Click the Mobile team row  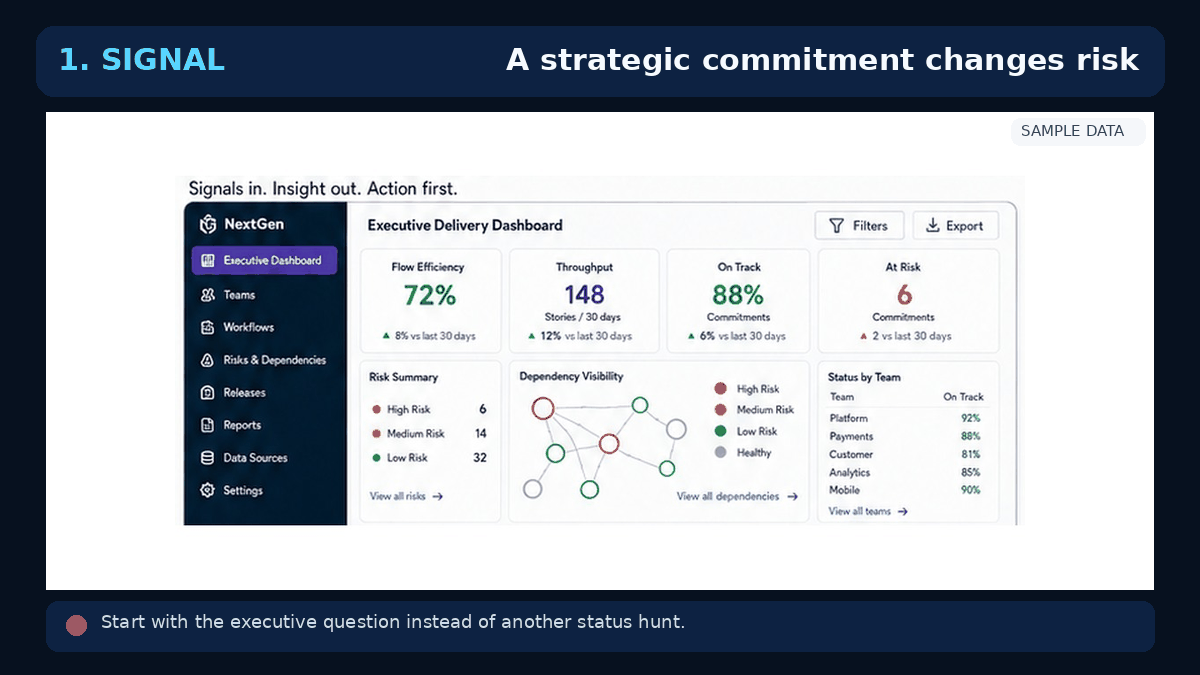[x=906, y=490]
